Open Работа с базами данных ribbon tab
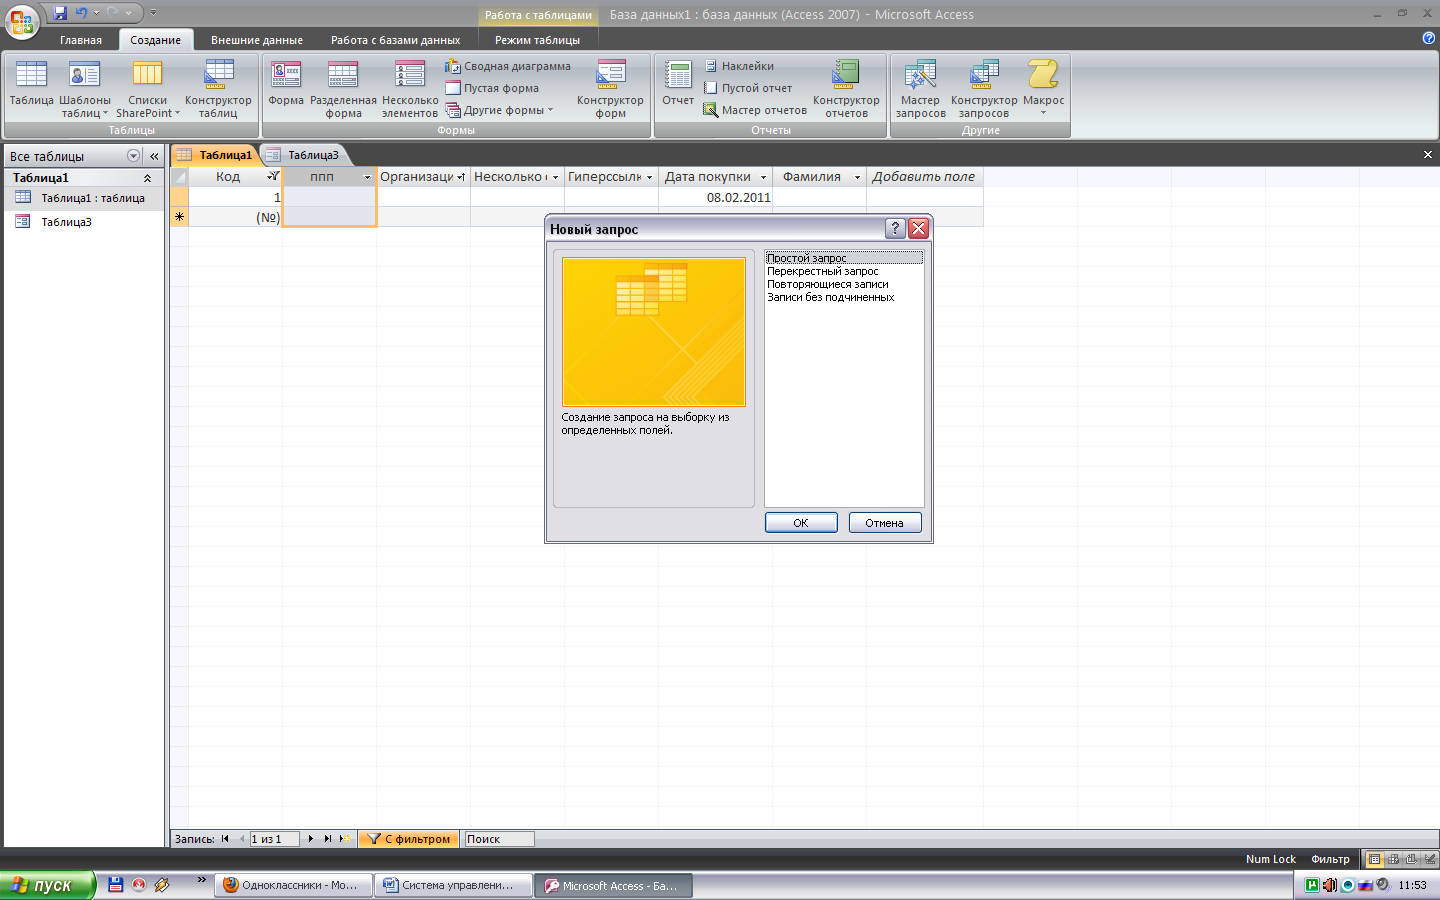The image size is (1440, 900). [x=396, y=40]
